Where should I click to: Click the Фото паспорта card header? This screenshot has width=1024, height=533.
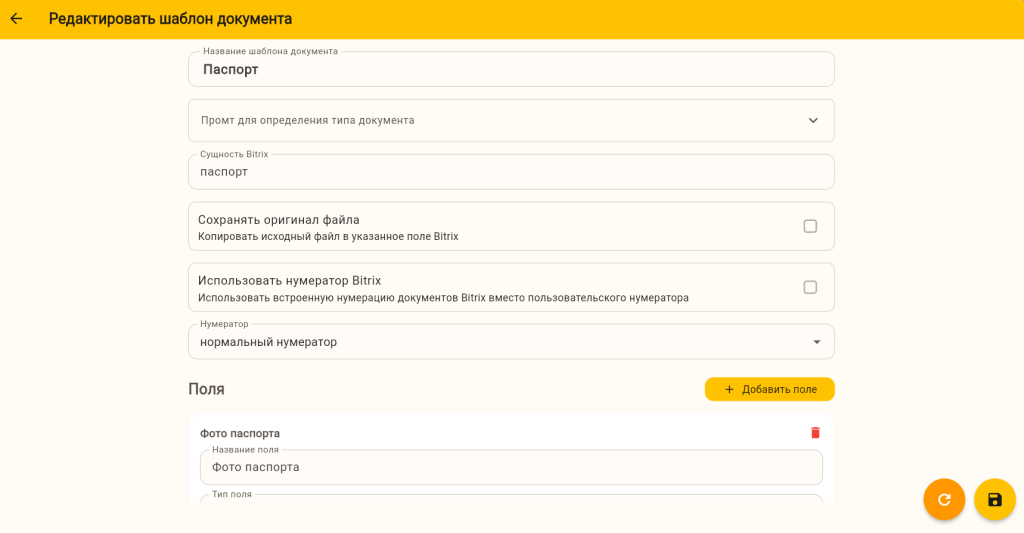pyautogui.click(x=240, y=433)
